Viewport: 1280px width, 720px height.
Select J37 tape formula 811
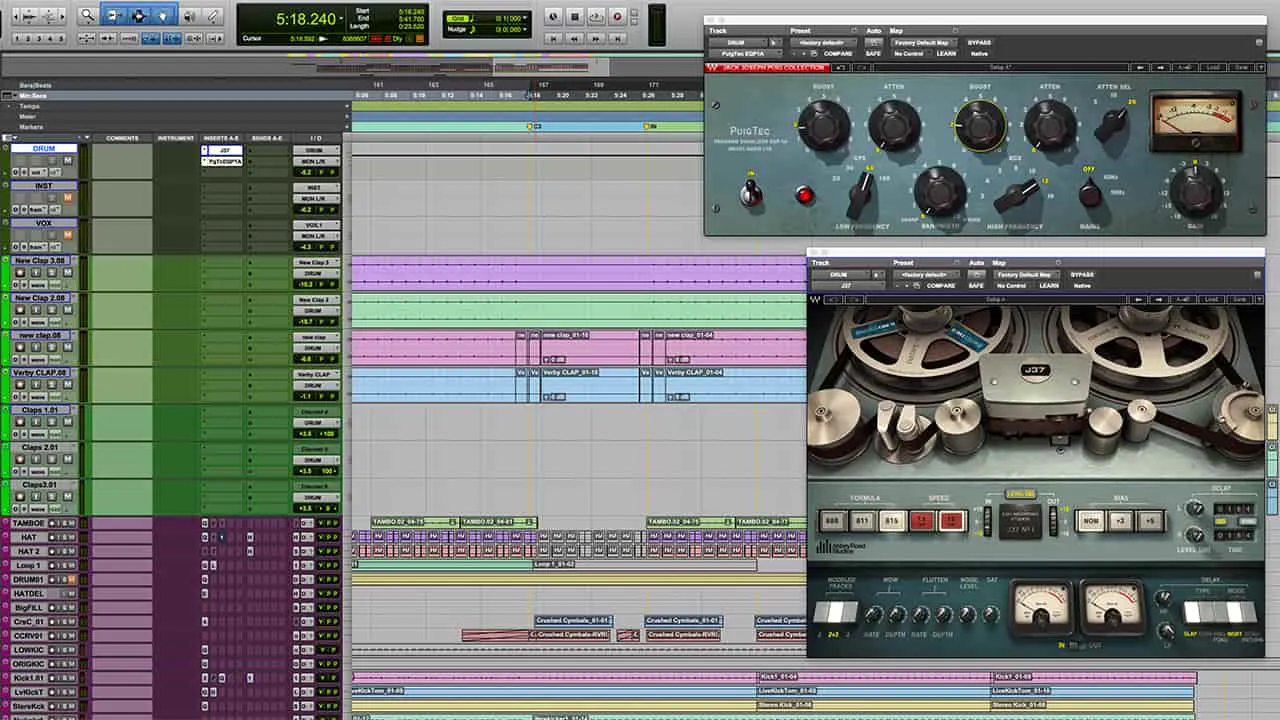[x=862, y=520]
